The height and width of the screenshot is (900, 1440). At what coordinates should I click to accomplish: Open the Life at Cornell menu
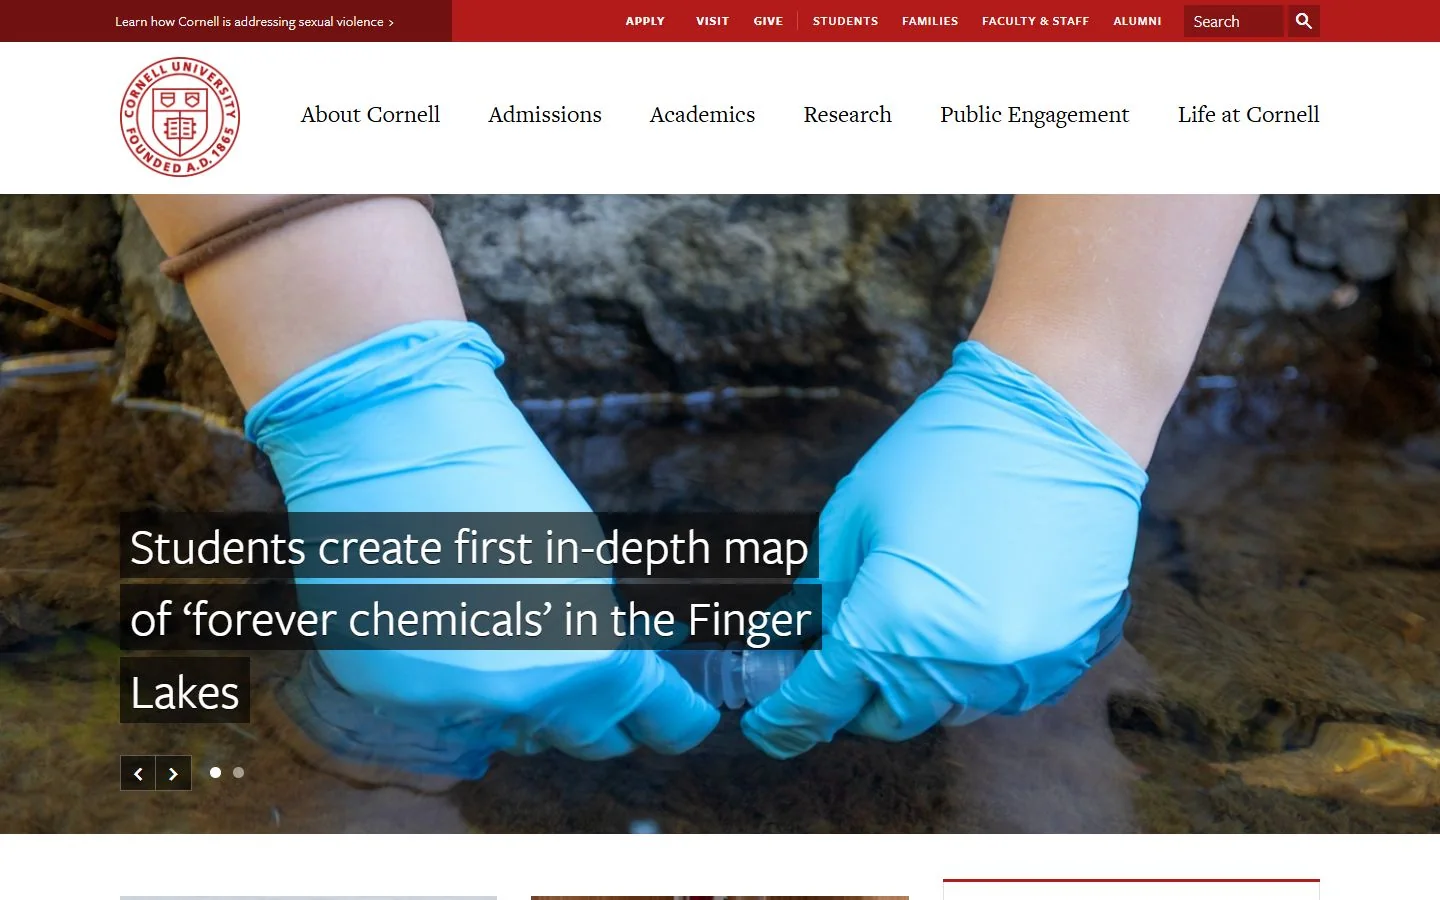(x=1249, y=114)
